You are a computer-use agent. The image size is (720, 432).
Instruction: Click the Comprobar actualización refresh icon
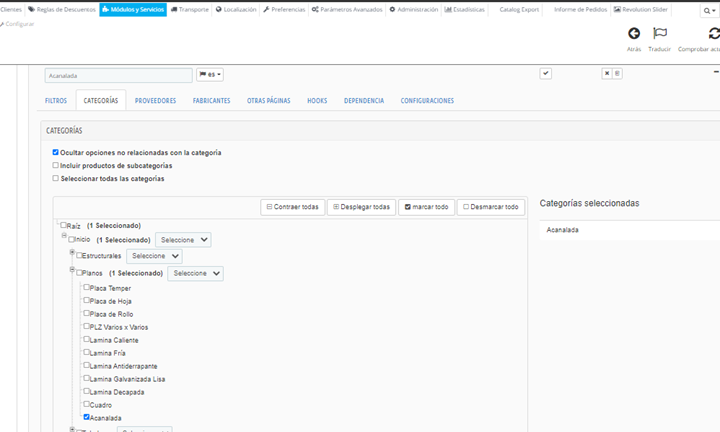point(714,34)
